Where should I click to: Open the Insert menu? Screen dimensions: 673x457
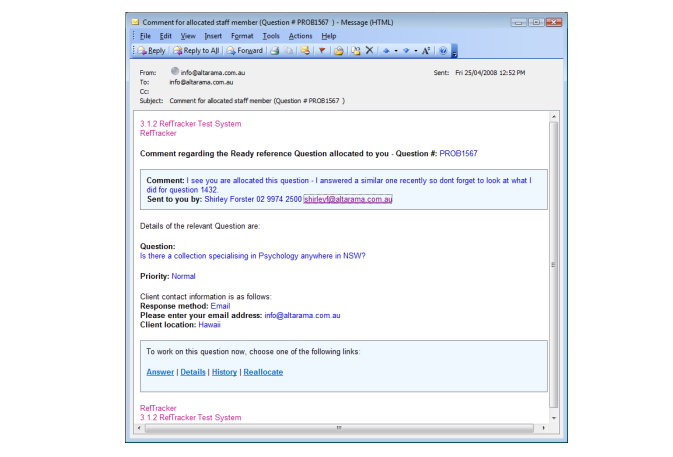tap(213, 36)
